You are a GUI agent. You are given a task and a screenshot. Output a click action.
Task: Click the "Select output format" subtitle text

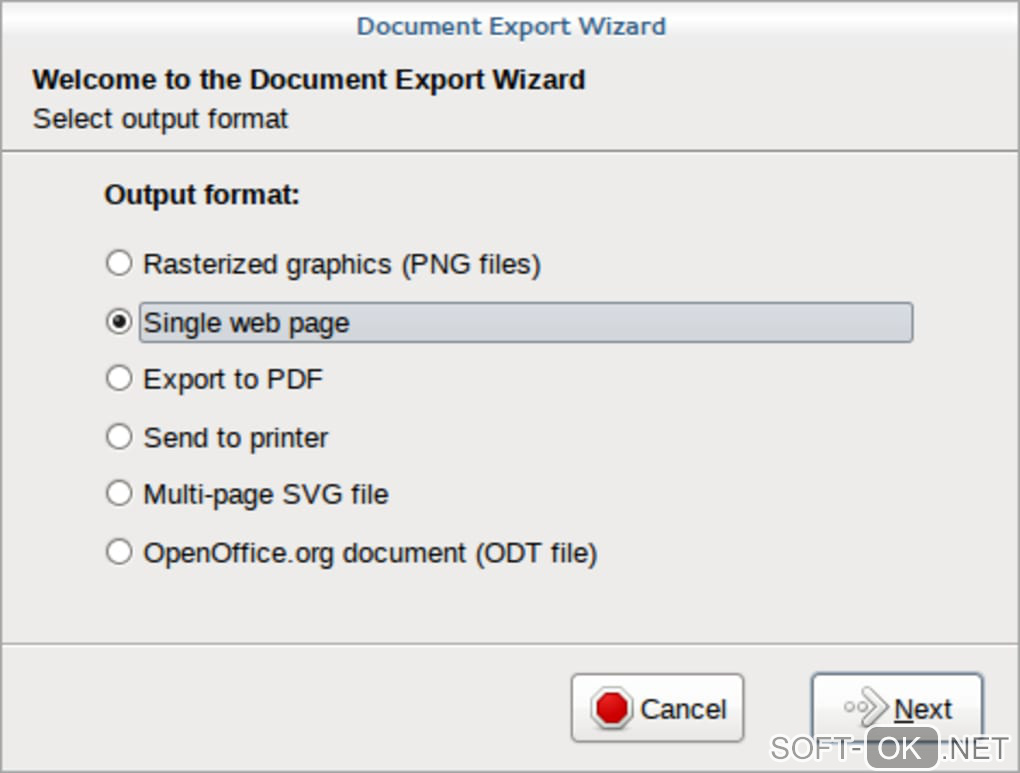click(x=160, y=119)
